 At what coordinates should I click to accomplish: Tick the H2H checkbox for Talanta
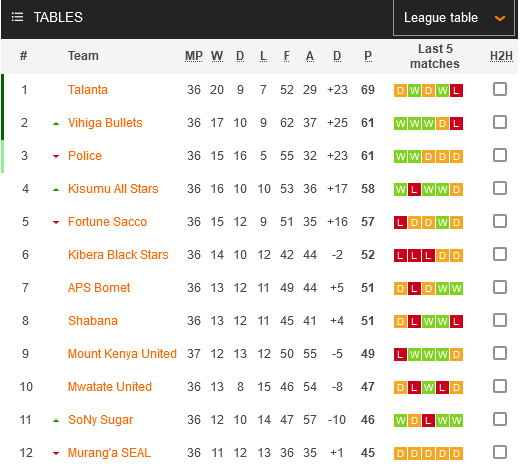pos(499,89)
